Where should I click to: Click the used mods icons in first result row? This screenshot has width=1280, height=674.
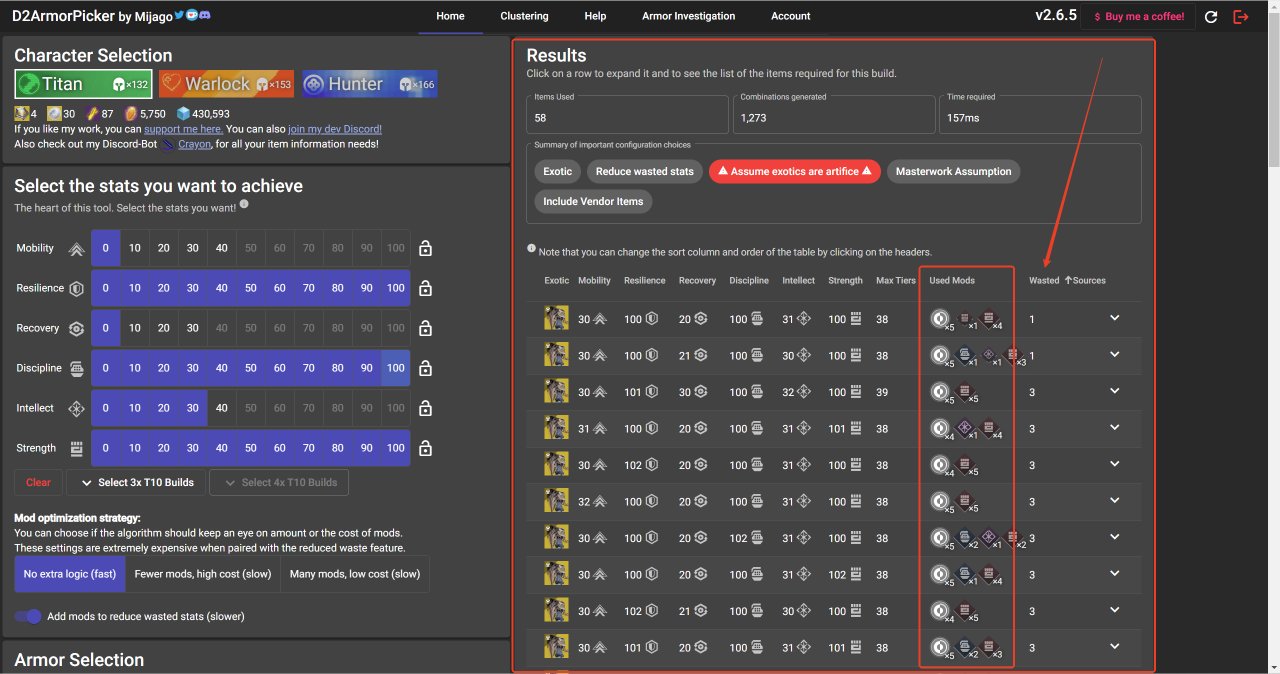pyautogui.click(x=967, y=319)
